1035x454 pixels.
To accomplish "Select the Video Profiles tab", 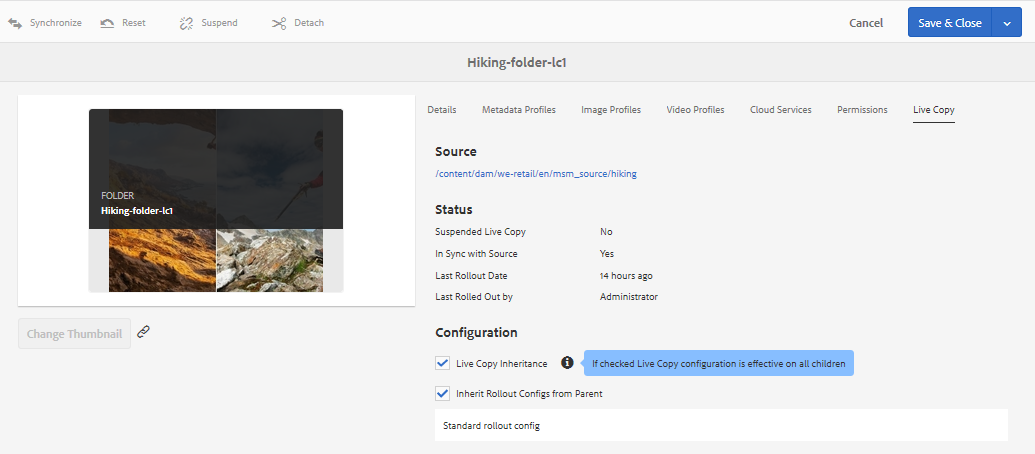I will 695,110.
